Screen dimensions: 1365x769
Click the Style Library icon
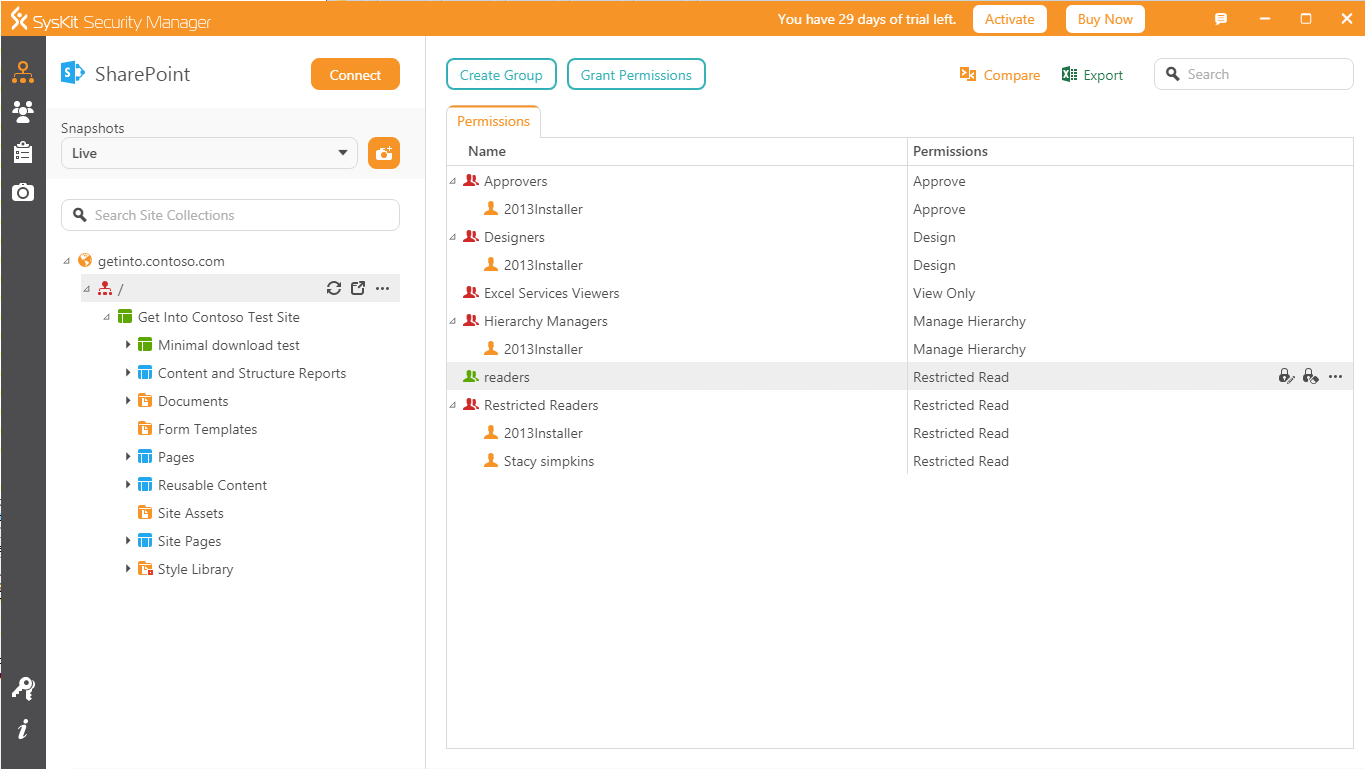pyautogui.click(x=145, y=569)
